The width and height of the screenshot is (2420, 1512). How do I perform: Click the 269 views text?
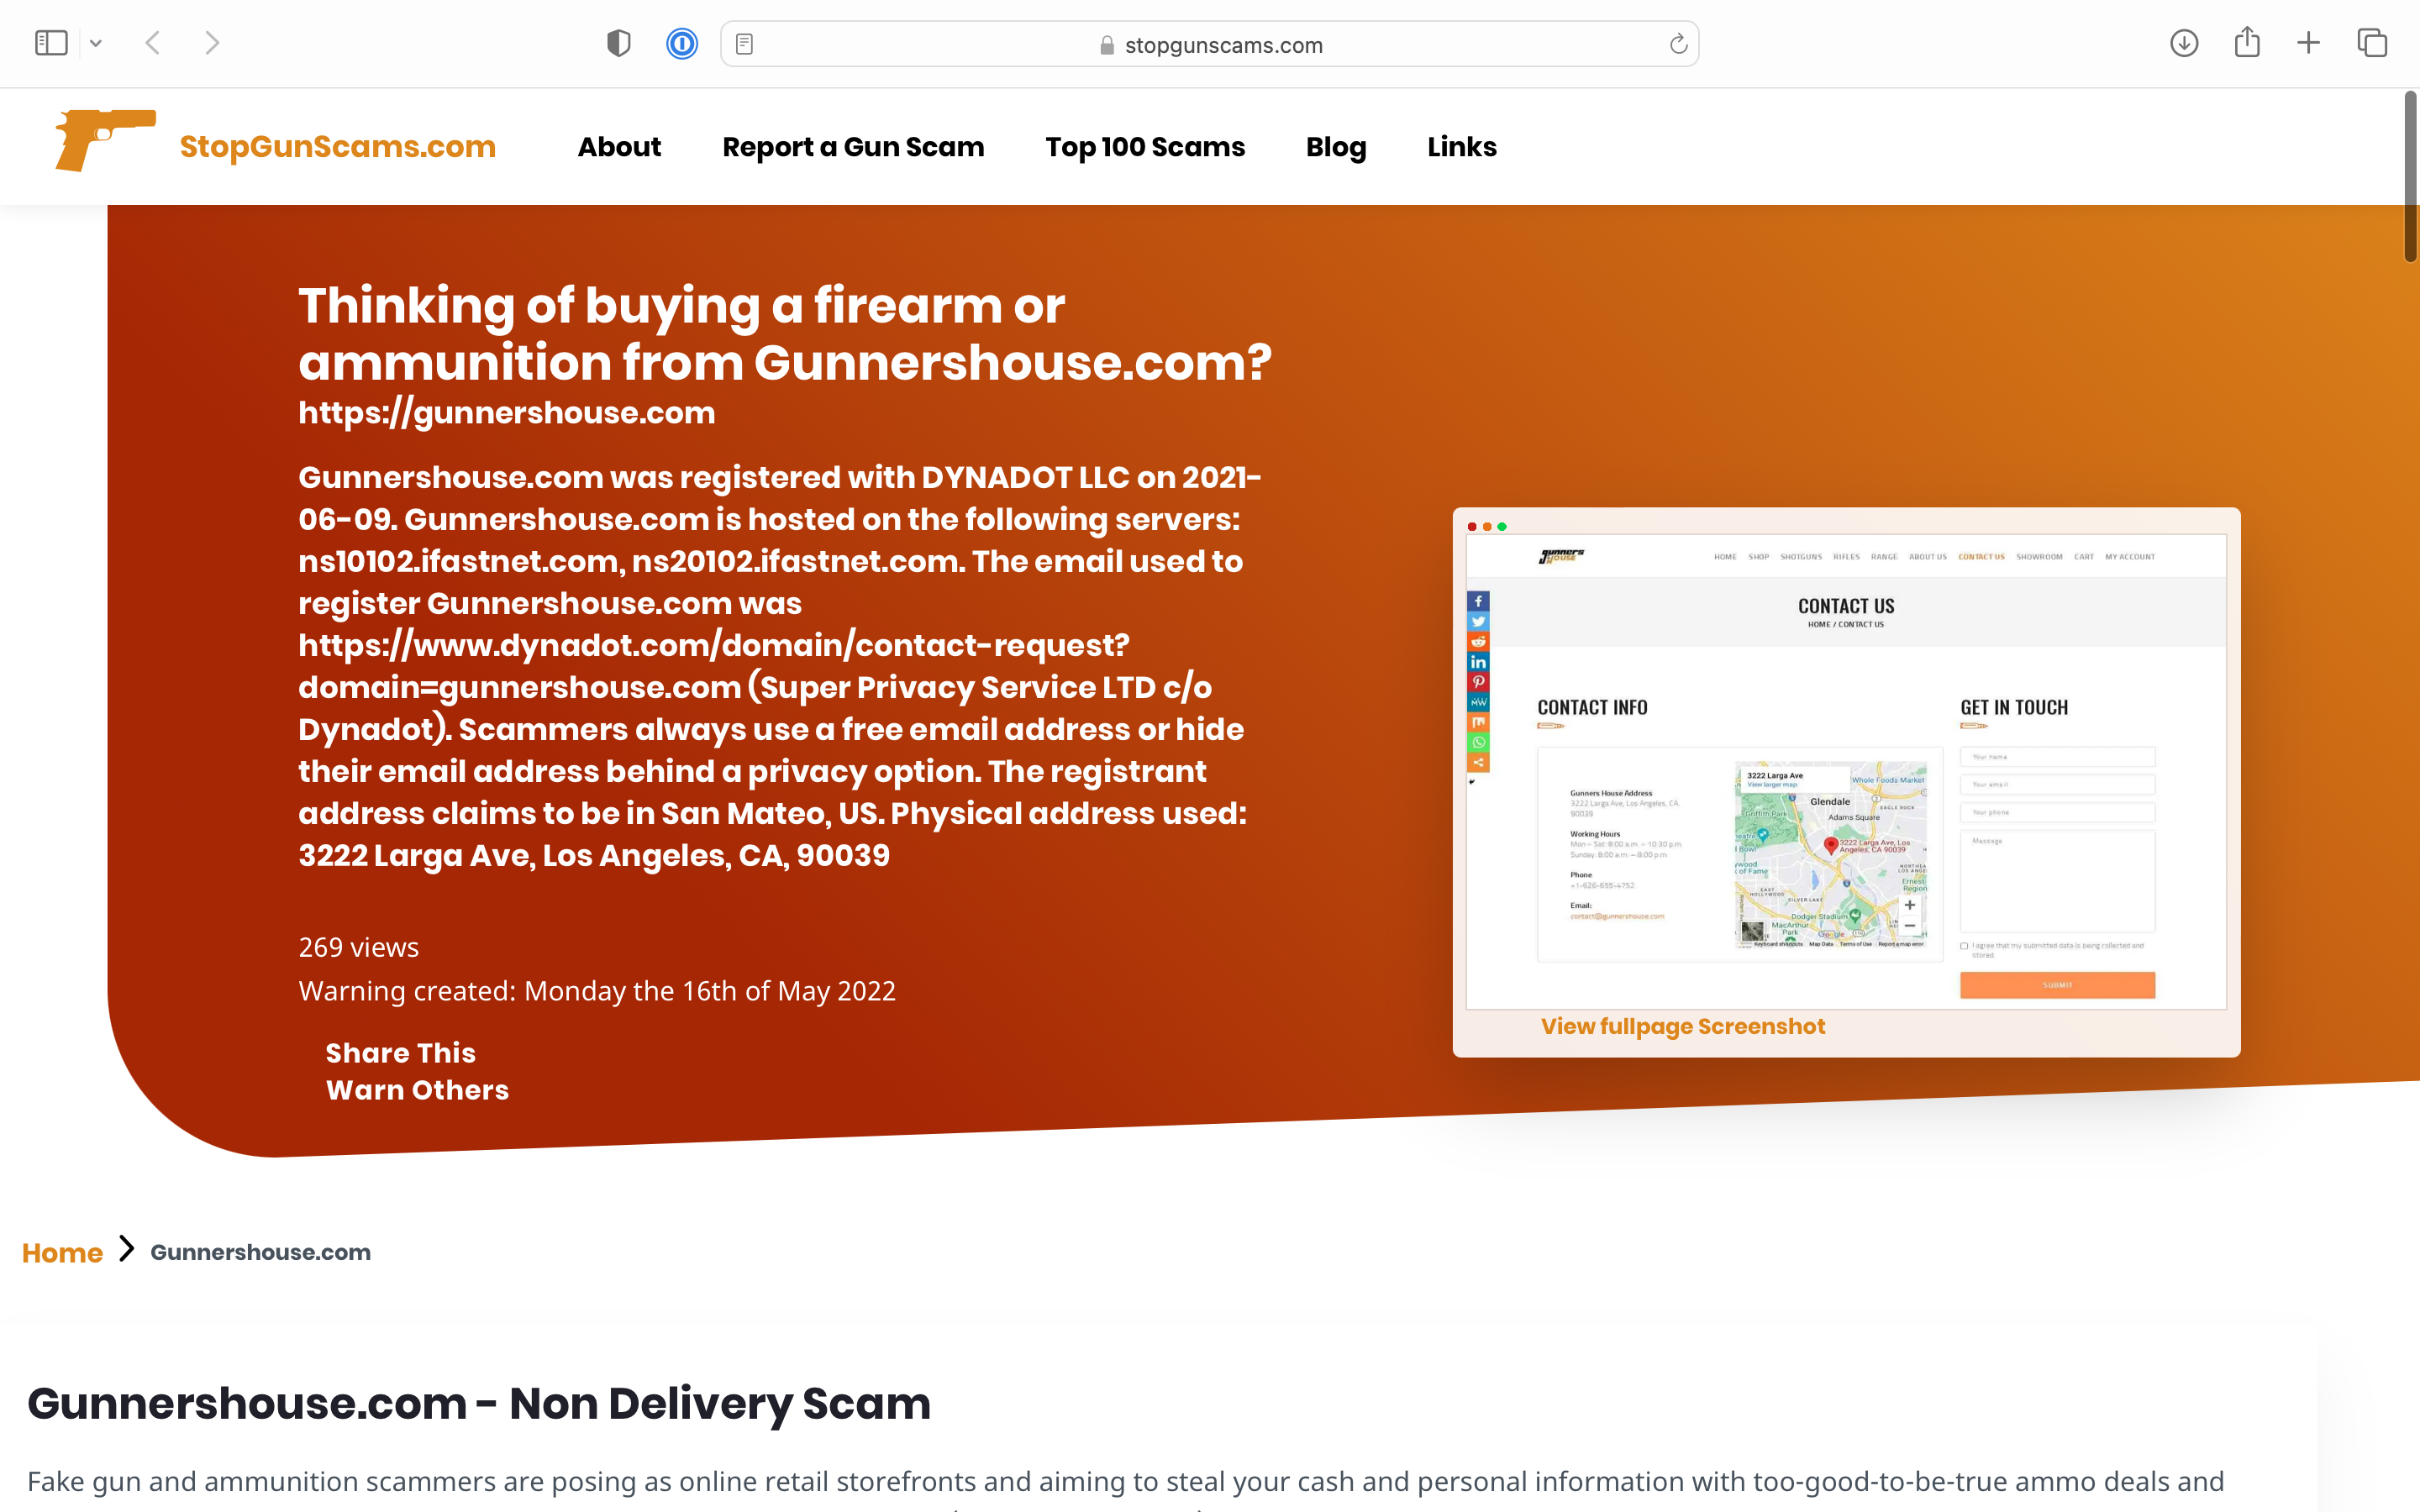(x=359, y=947)
